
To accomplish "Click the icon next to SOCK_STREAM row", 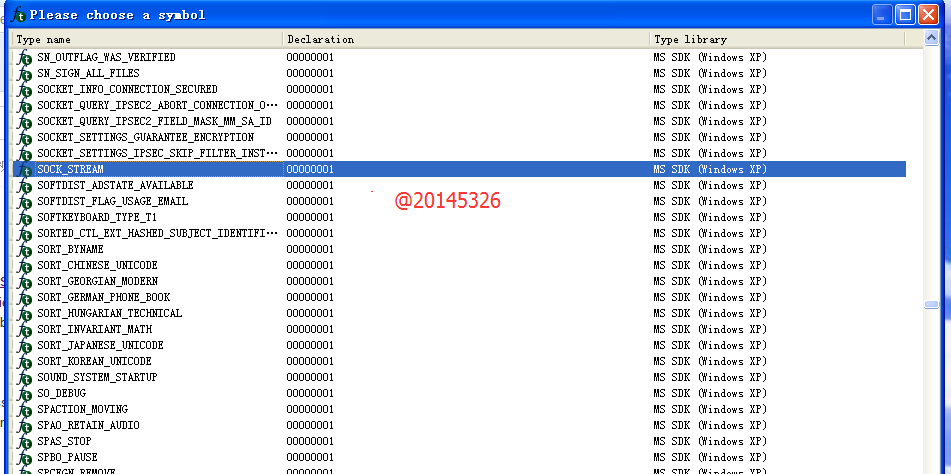I will point(24,170).
